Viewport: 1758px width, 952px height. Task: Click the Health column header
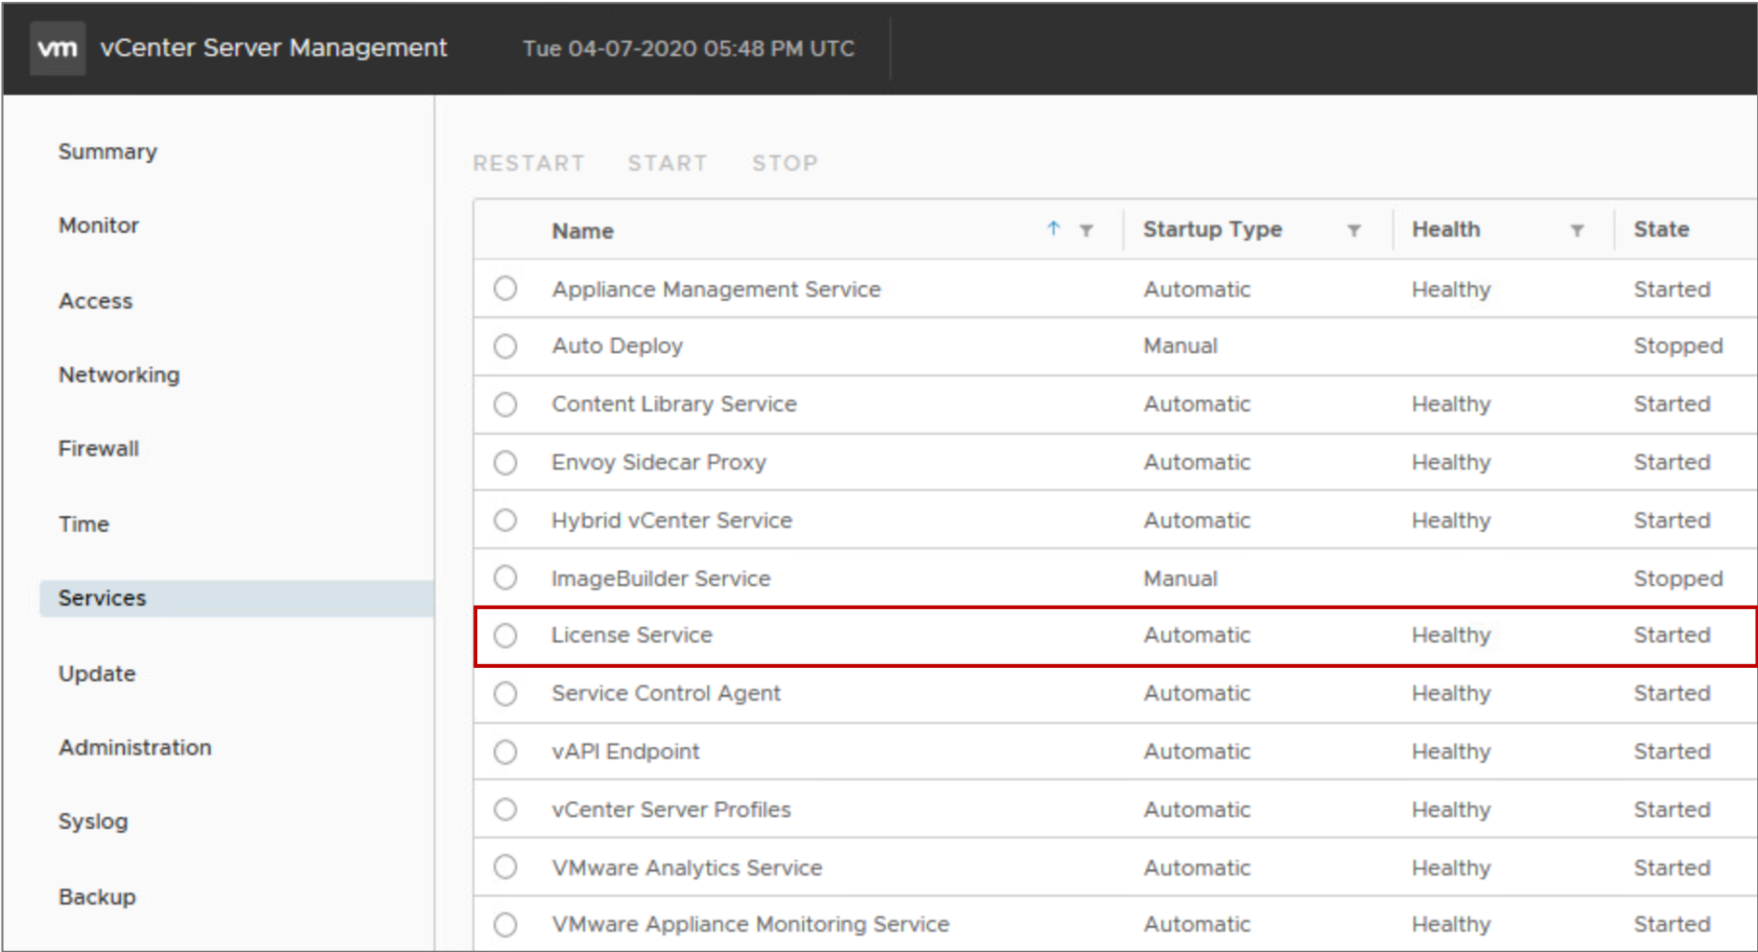pyautogui.click(x=1446, y=229)
